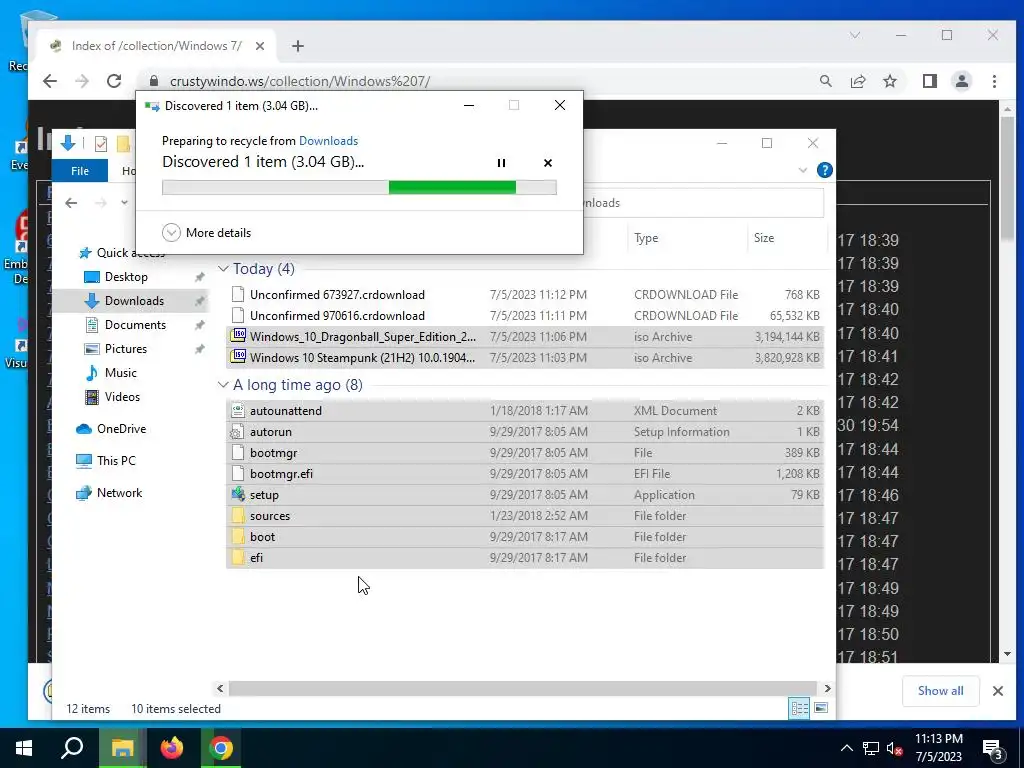The image size is (1024, 768).
Task: Select the bootmgr.efi file
Action: [x=524, y=473]
